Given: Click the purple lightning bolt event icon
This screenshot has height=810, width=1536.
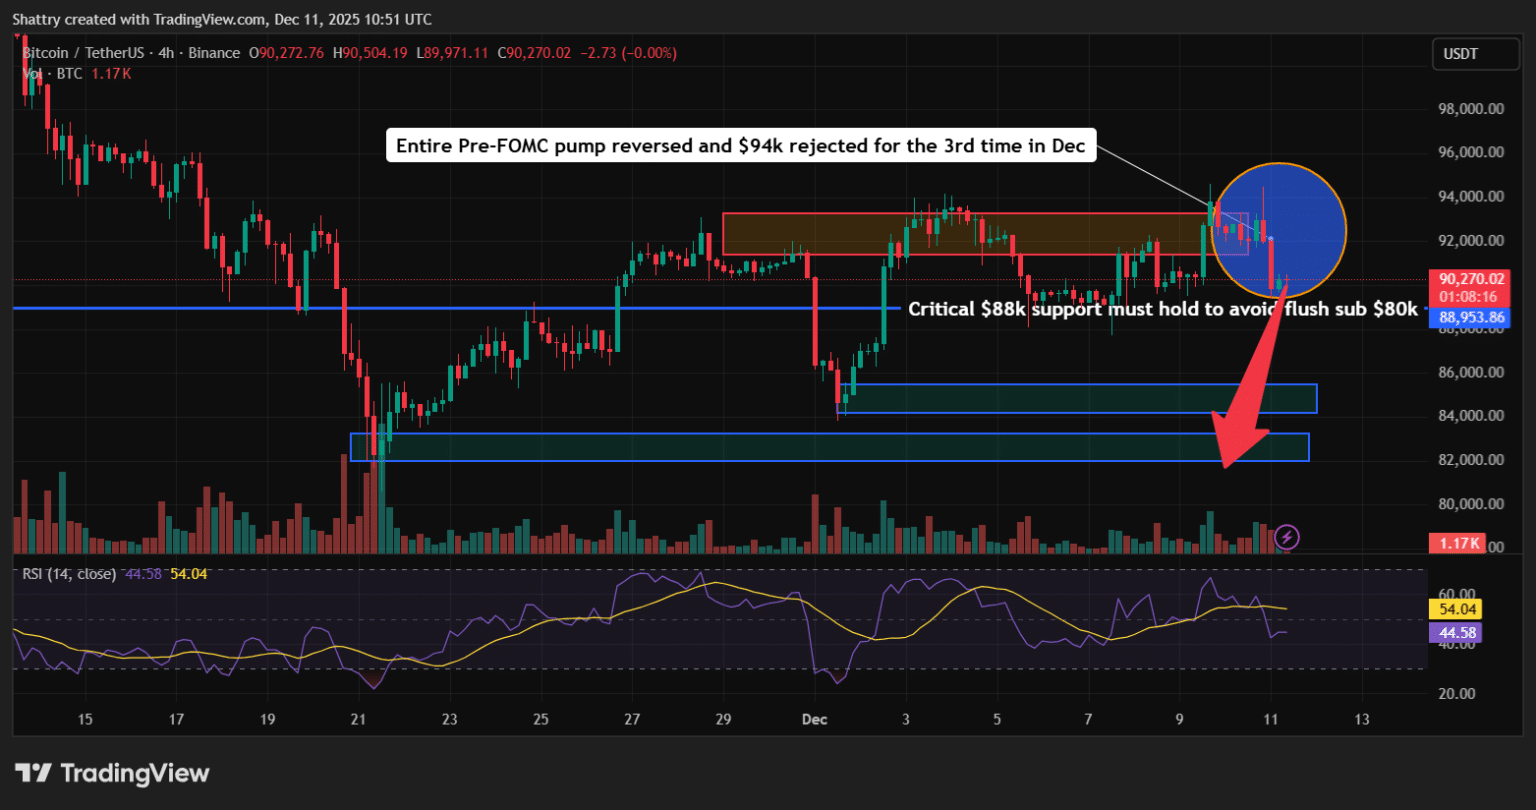Looking at the screenshot, I should coord(1287,537).
